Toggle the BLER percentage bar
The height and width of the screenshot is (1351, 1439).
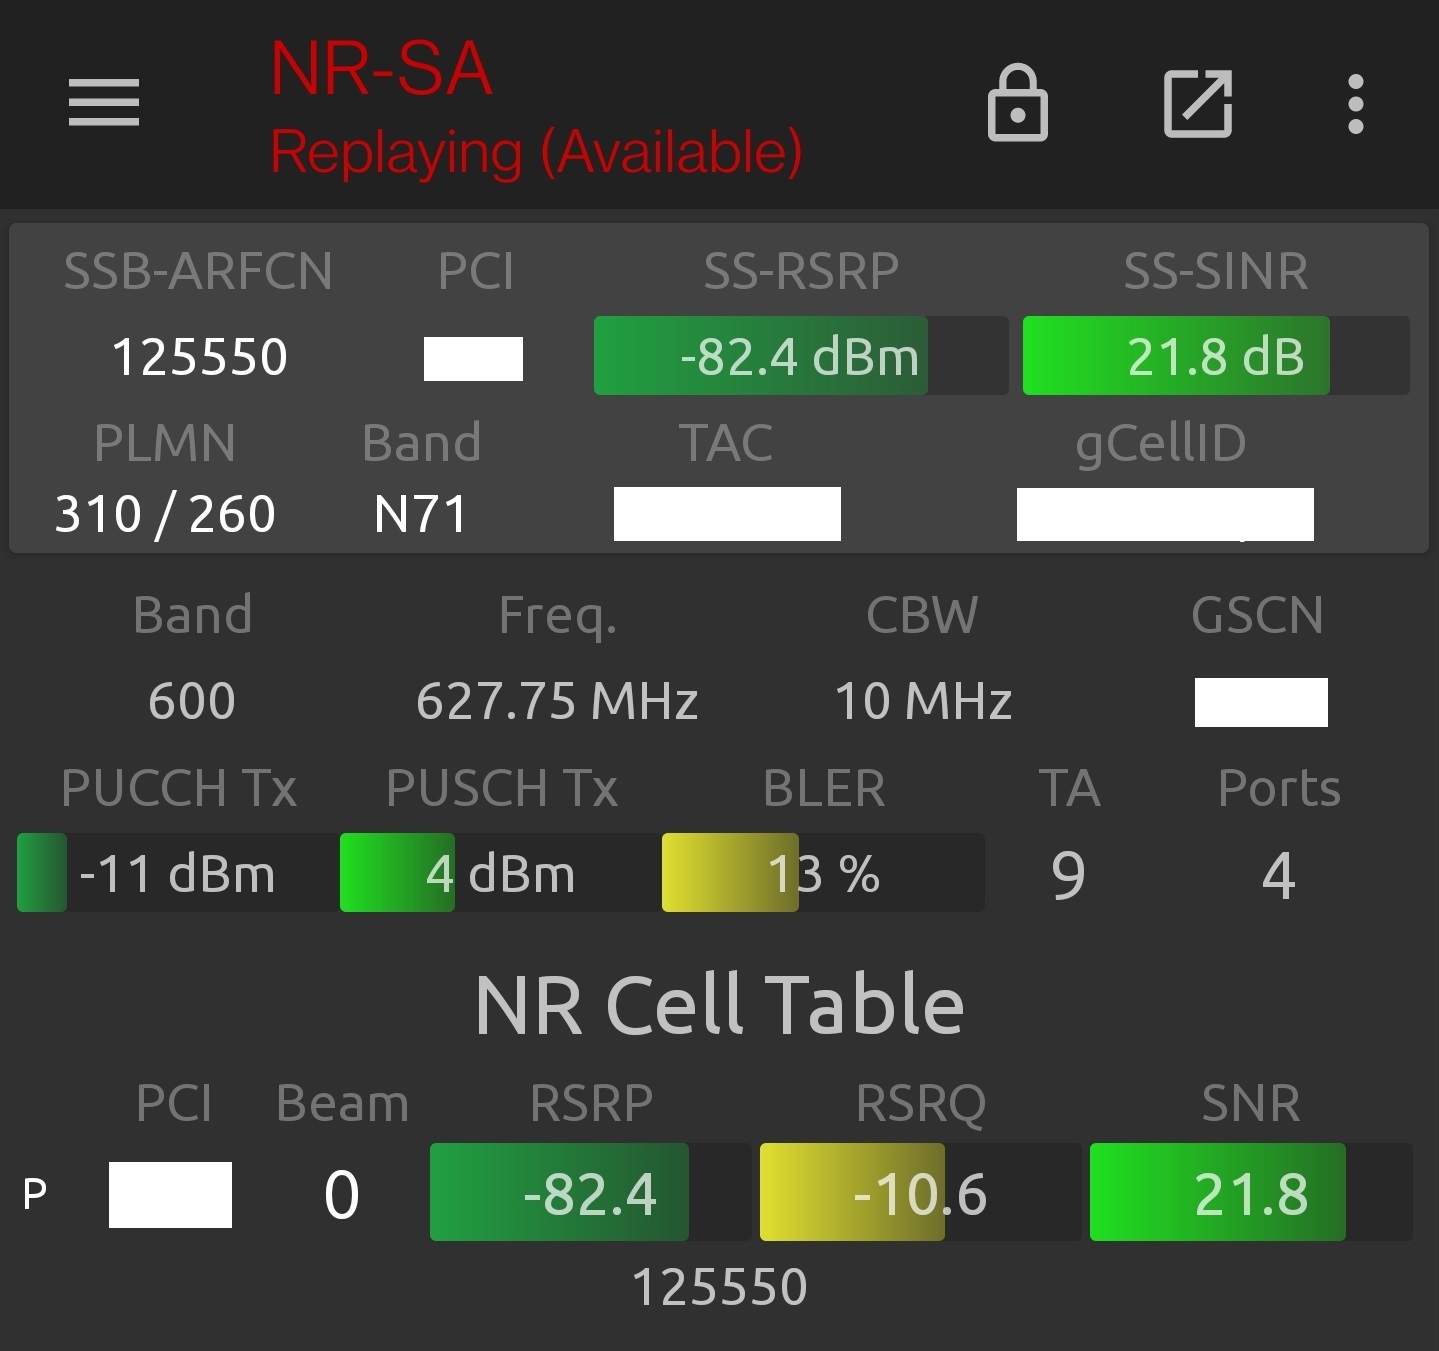823,873
